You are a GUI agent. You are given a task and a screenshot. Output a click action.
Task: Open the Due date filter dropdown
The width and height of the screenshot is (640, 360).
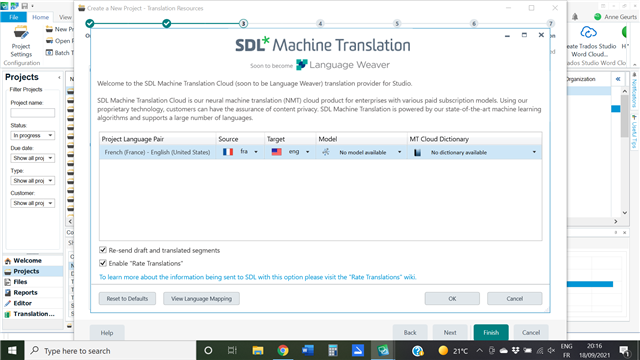pos(32,158)
